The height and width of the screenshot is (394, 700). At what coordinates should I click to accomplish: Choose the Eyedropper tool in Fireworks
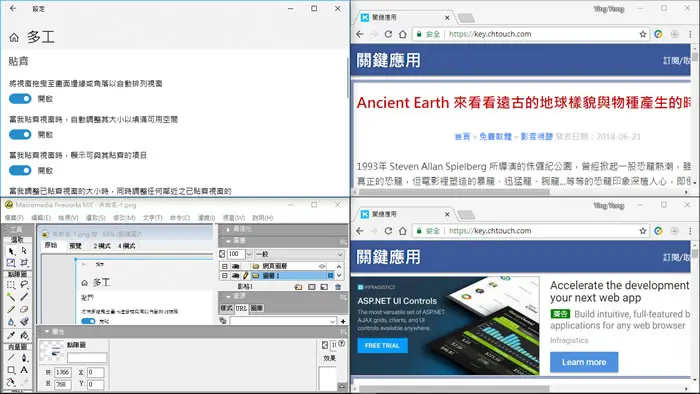pos(11,335)
